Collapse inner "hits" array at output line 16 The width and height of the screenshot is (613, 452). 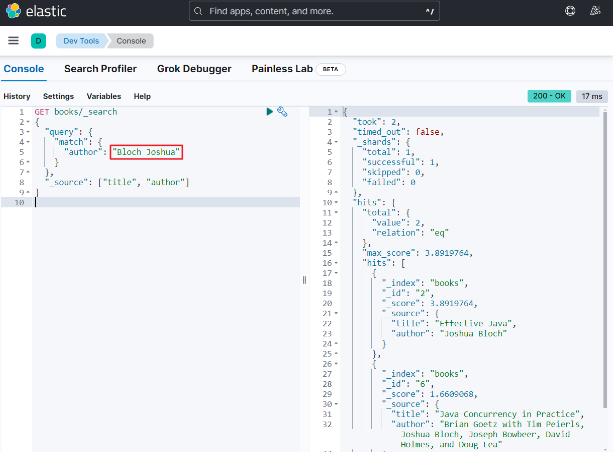click(x=336, y=263)
